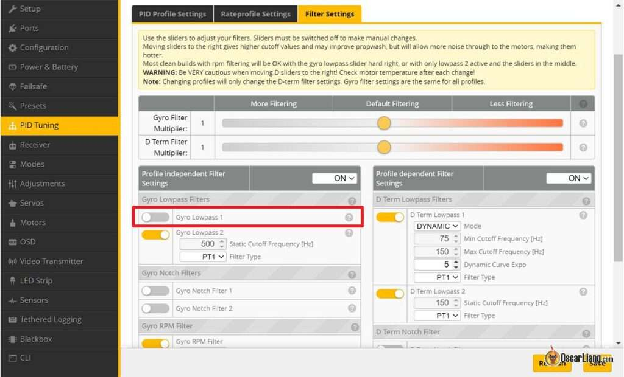This screenshot has height=377, width=624.
Task: Disable the Gyro Lowpass 2 toggle
Action: coord(155,235)
